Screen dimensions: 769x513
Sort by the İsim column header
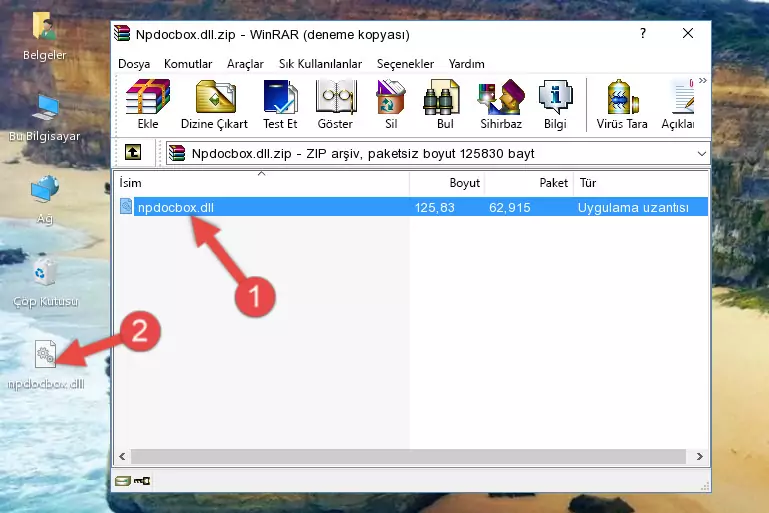tap(262, 183)
